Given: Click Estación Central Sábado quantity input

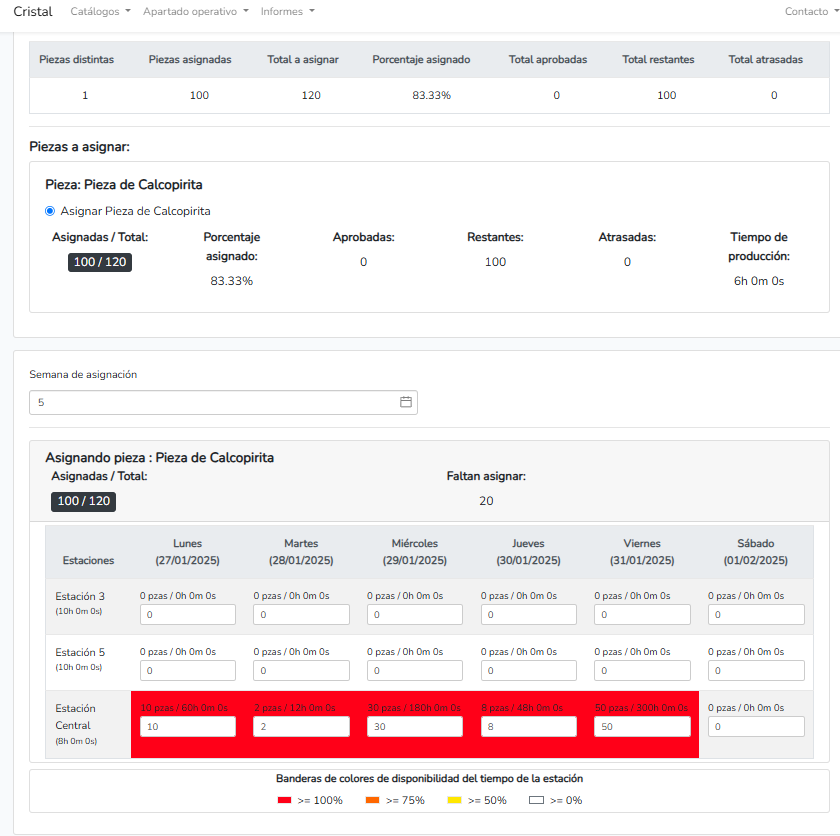Looking at the screenshot, I should [756, 726].
